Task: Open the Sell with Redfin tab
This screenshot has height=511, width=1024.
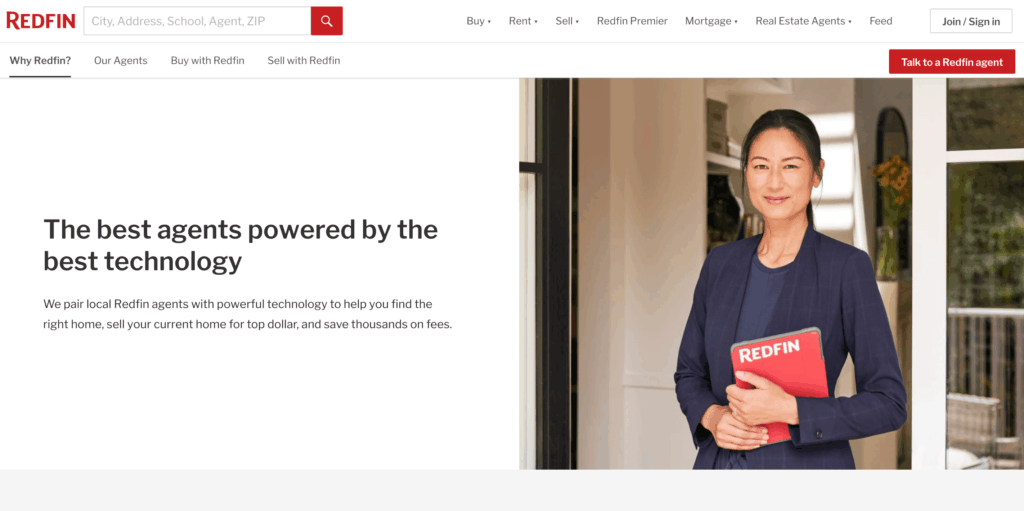Action: click(304, 60)
